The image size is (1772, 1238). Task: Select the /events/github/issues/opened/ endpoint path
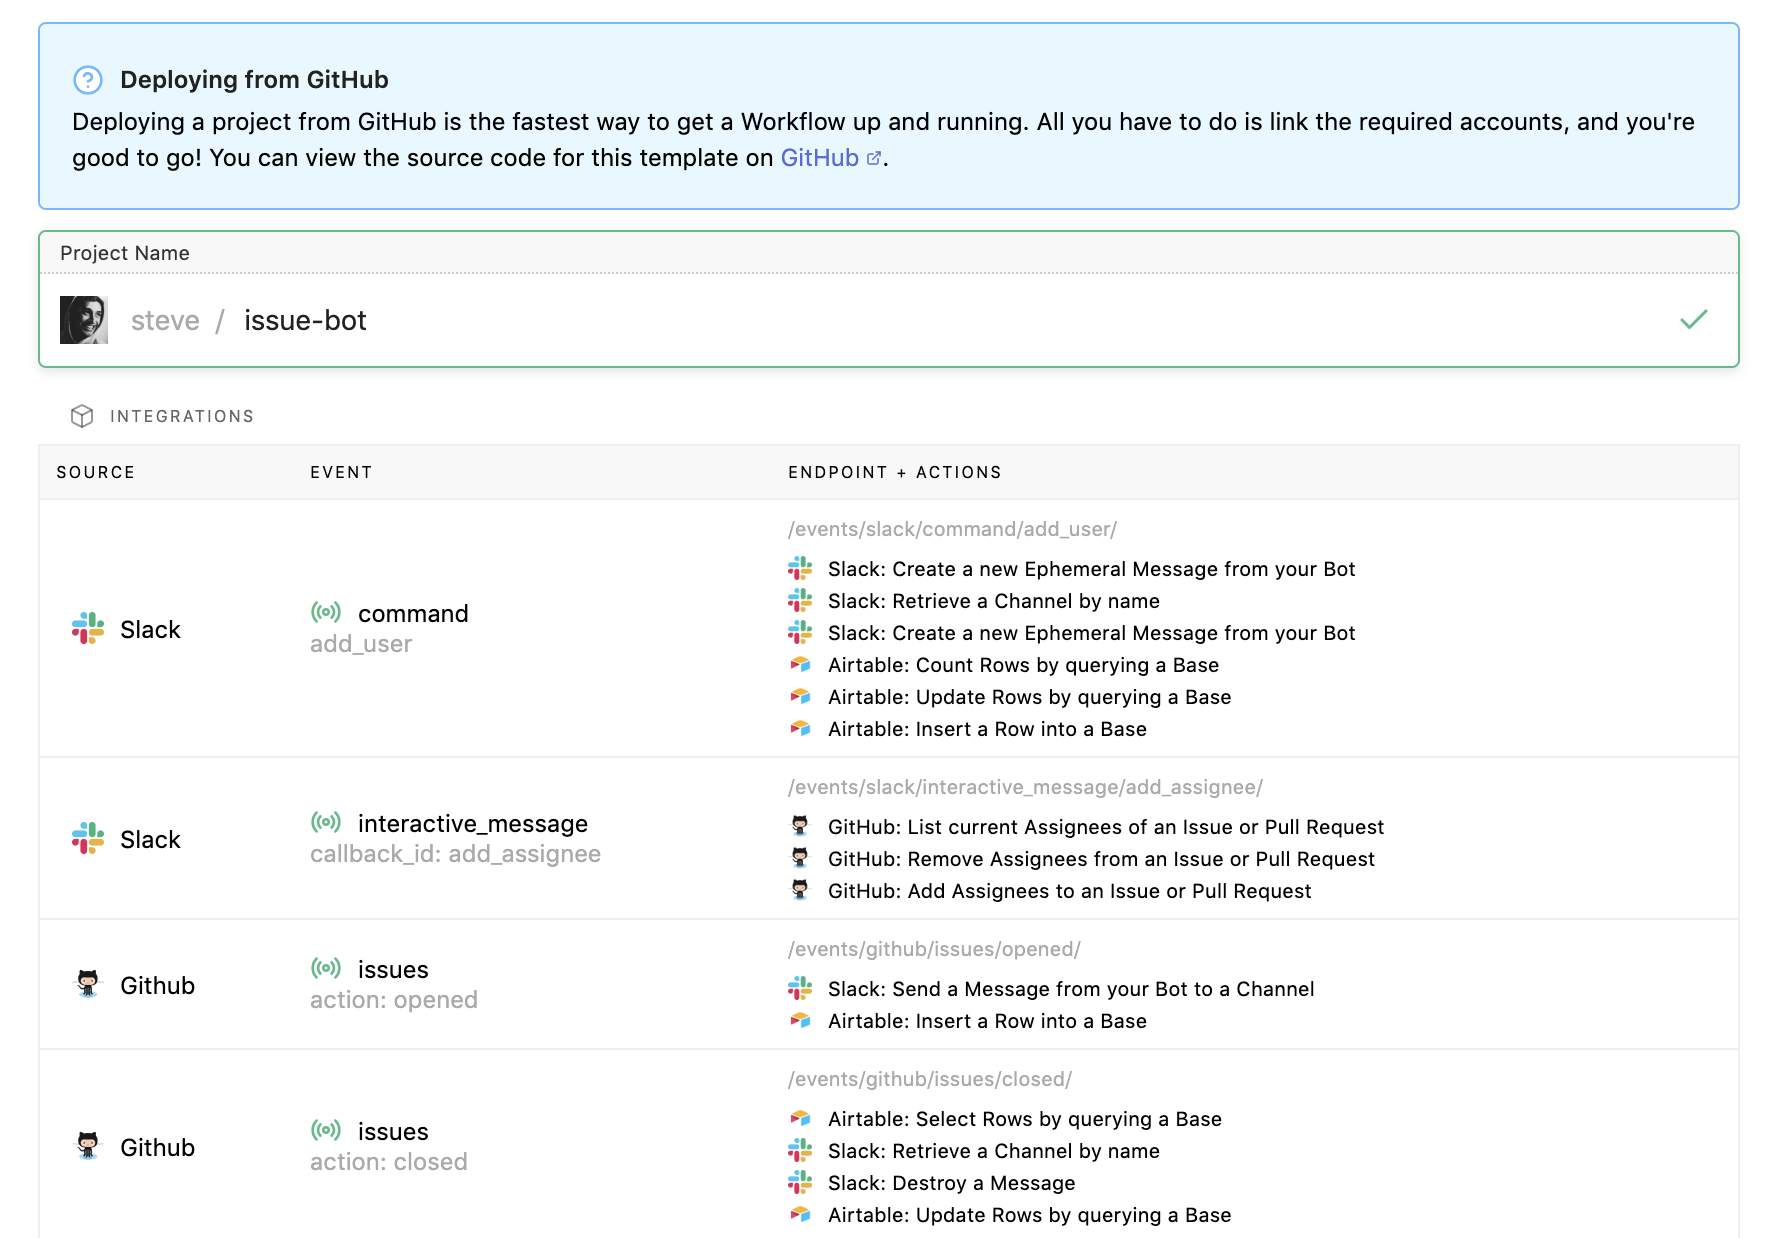click(x=934, y=949)
